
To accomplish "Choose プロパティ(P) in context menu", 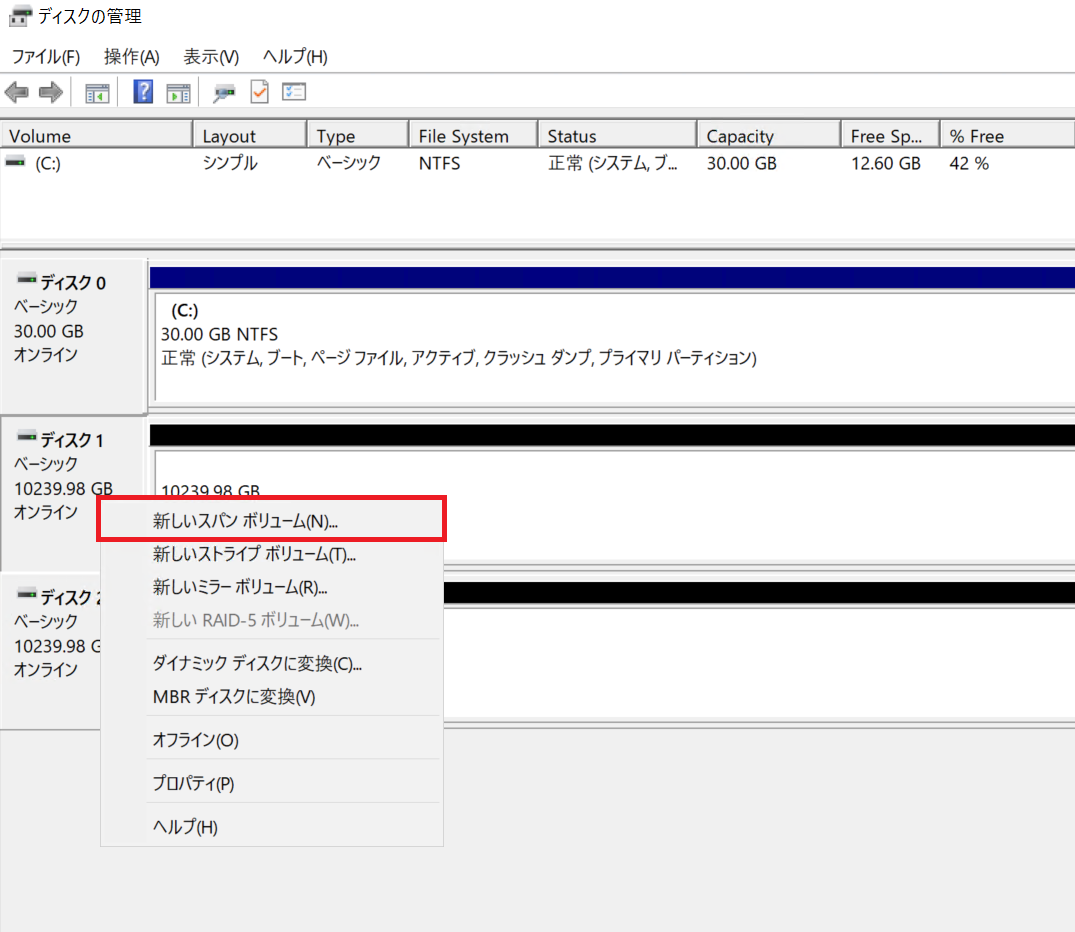I will (x=271, y=783).
